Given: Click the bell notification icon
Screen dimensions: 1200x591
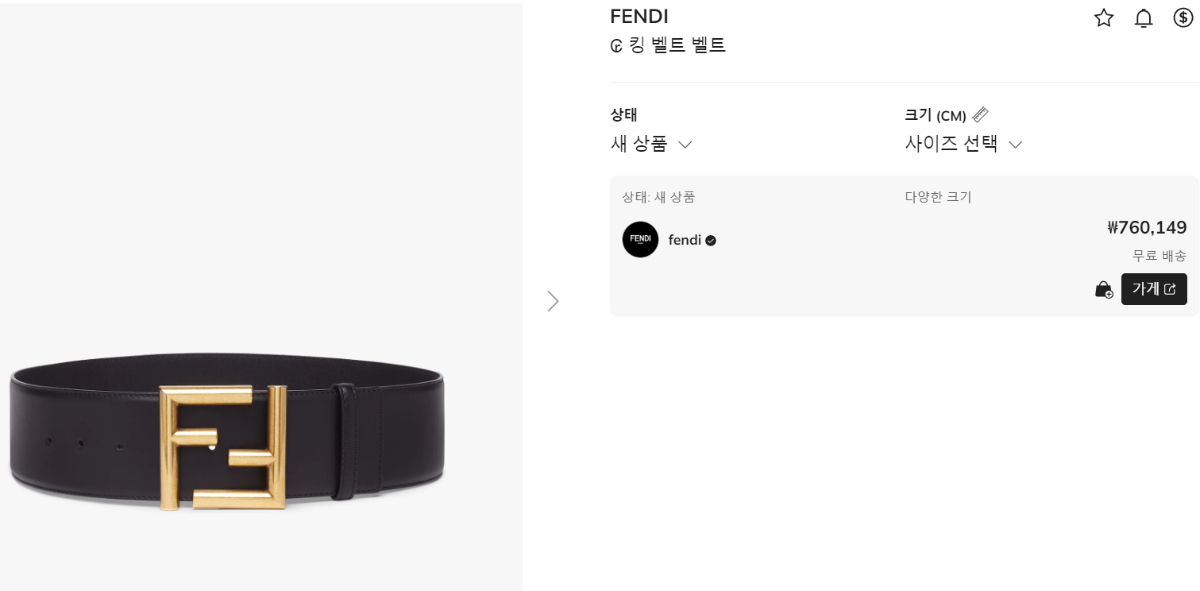Looking at the screenshot, I should pyautogui.click(x=1144, y=18).
